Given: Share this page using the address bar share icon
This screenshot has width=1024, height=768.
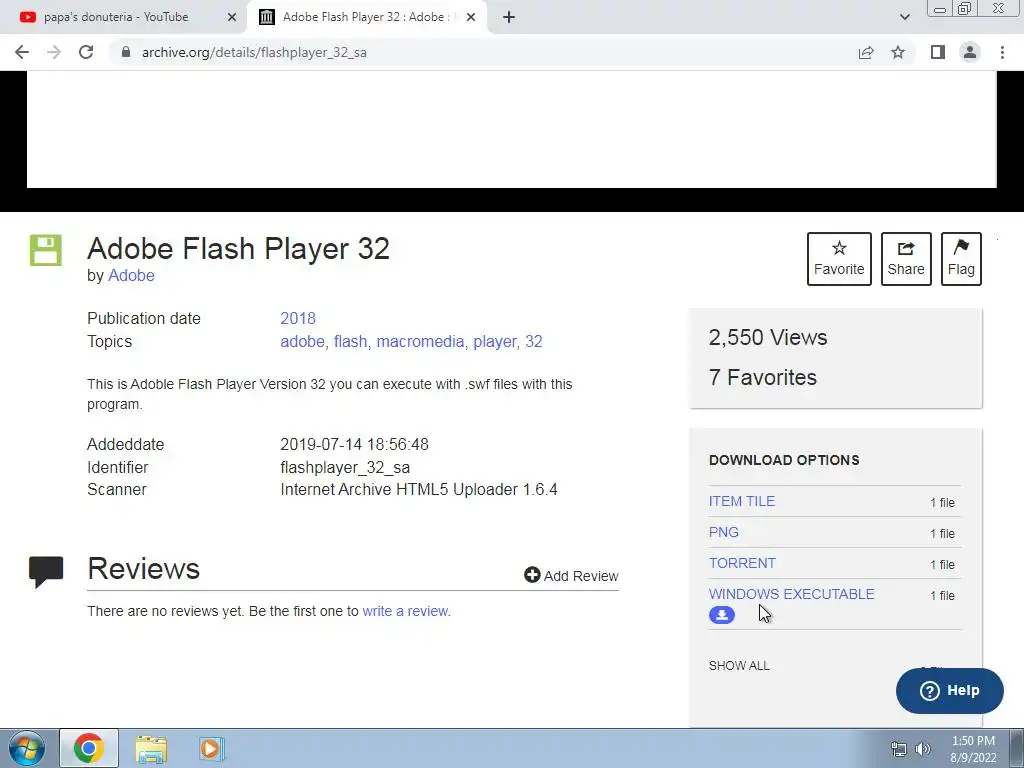Looking at the screenshot, I should (866, 52).
